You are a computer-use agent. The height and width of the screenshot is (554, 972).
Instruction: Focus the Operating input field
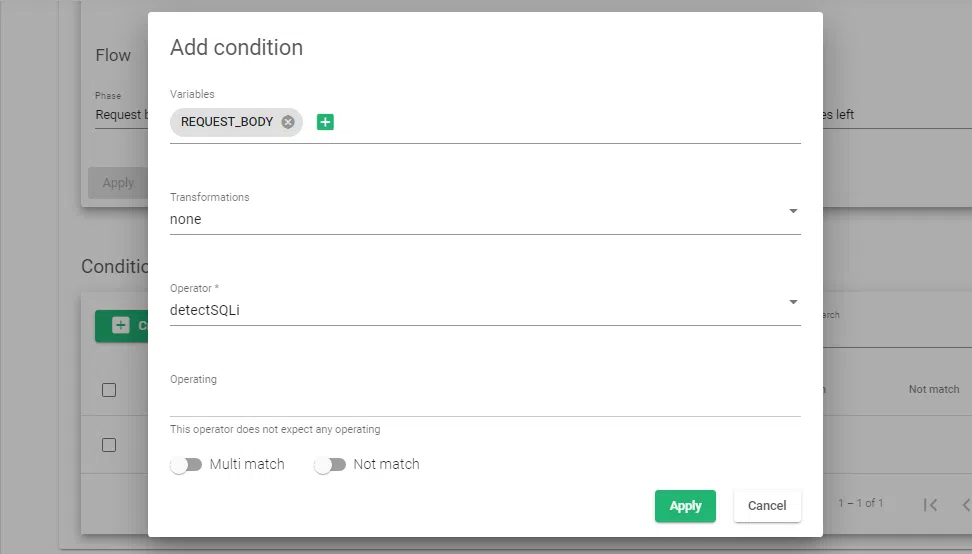point(485,401)
